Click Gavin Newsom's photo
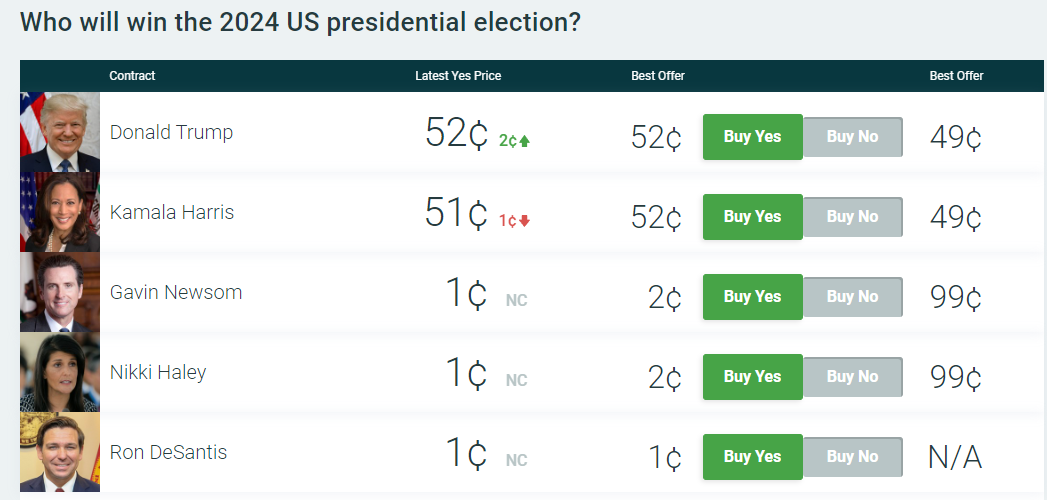The height and width of the screenshot is (500, 1047). click(60, 292)
